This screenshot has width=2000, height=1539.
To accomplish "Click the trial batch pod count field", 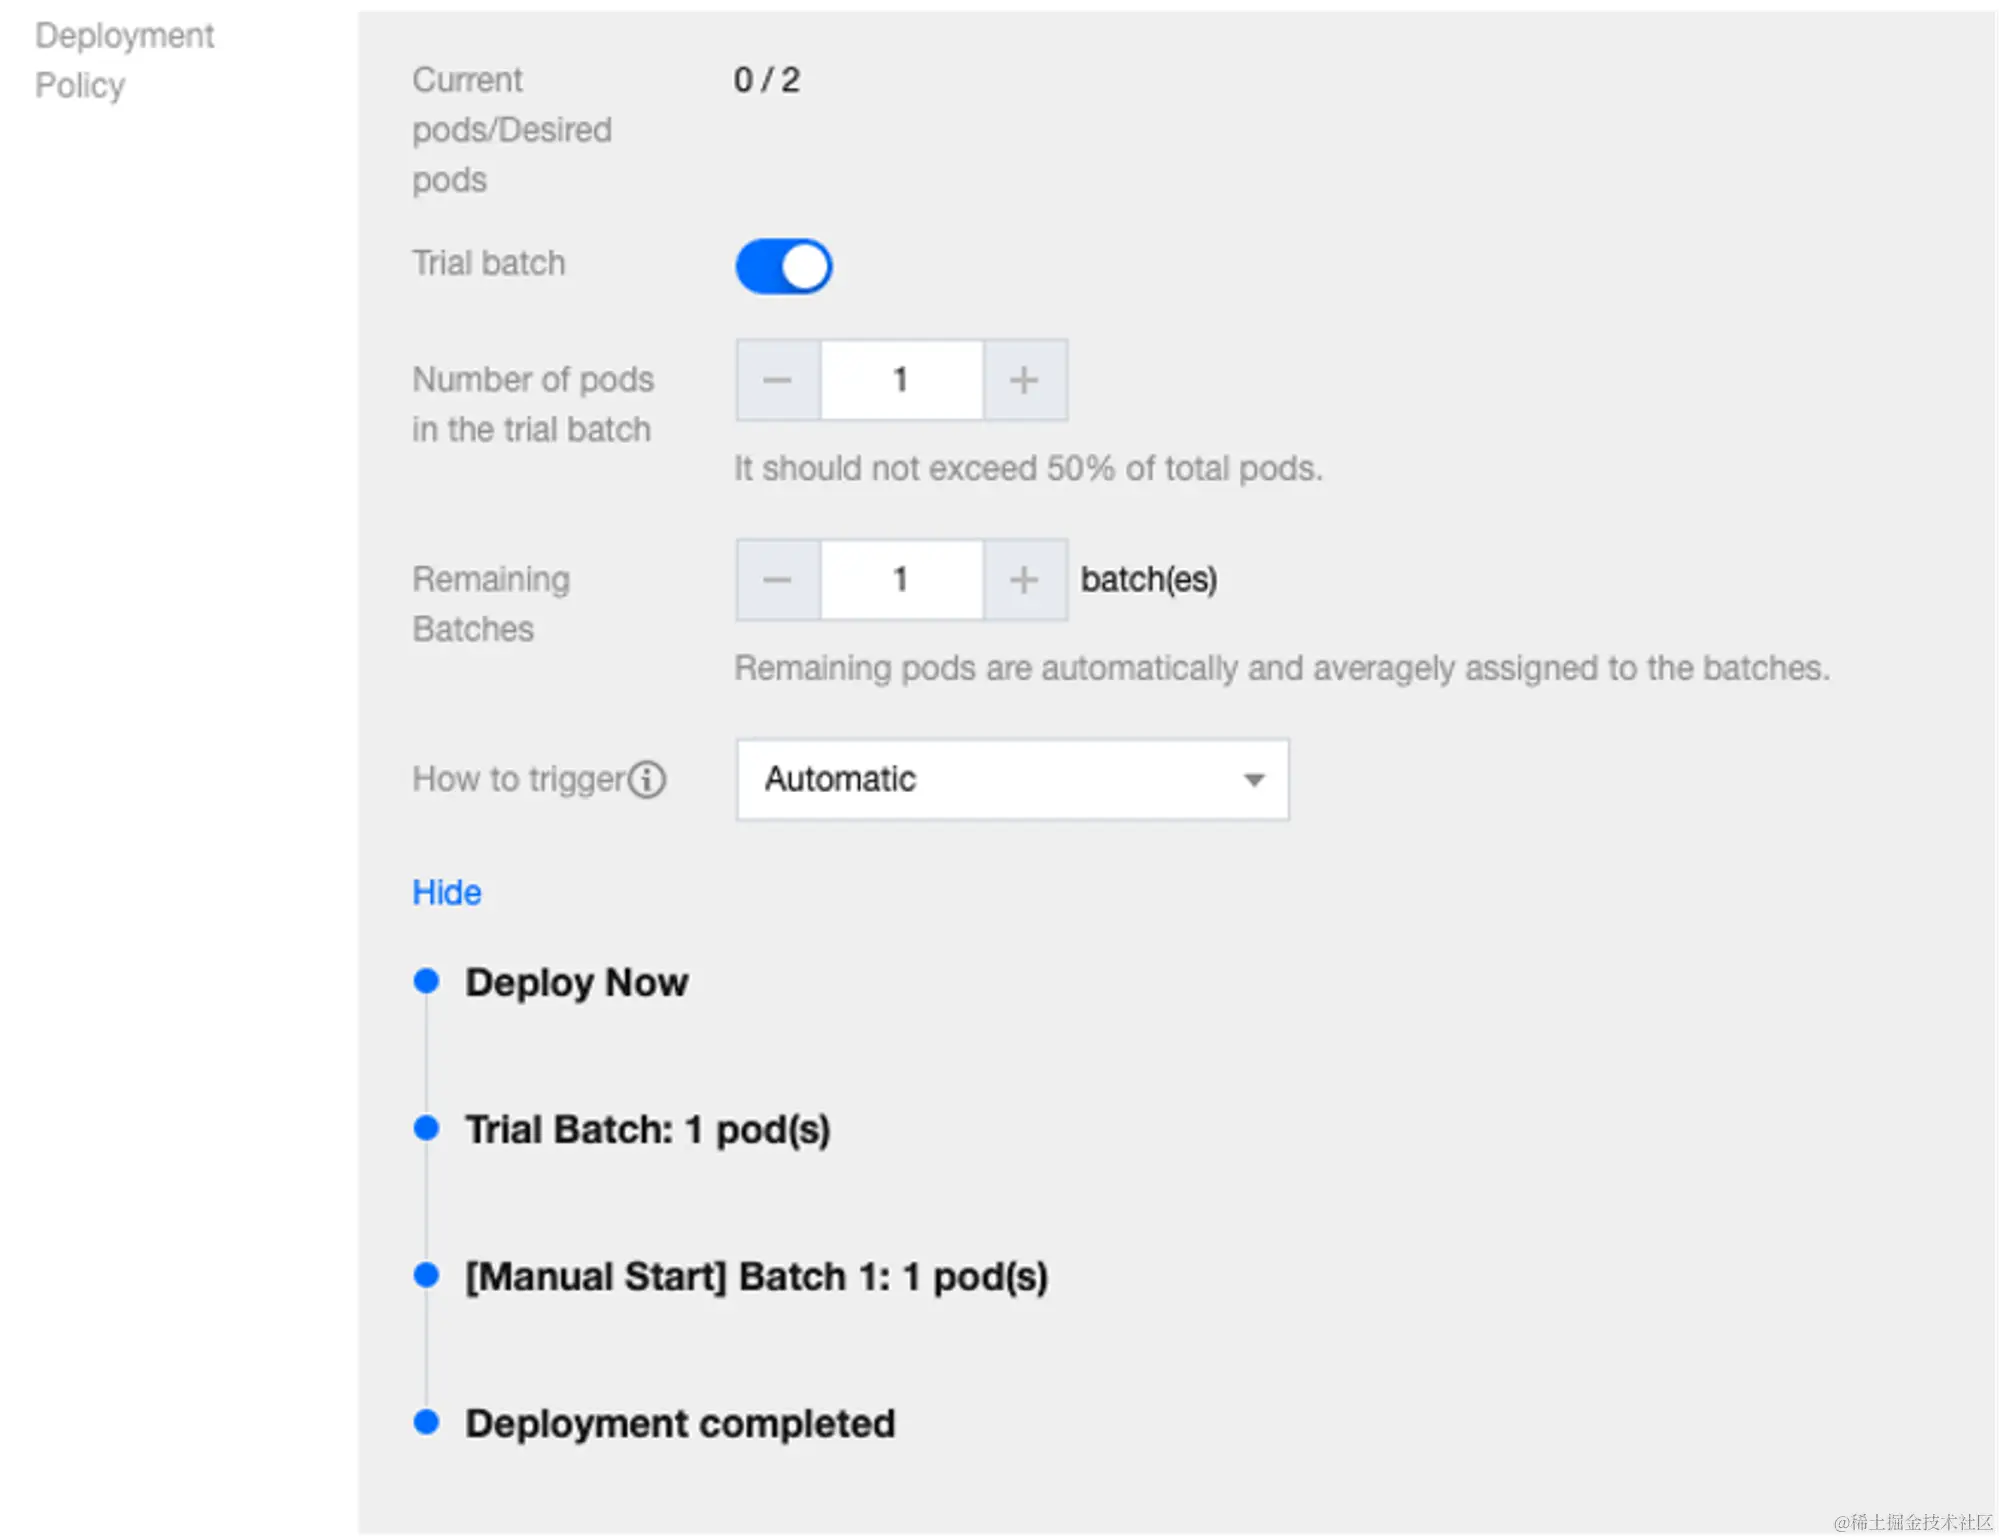I will point(901,380).
